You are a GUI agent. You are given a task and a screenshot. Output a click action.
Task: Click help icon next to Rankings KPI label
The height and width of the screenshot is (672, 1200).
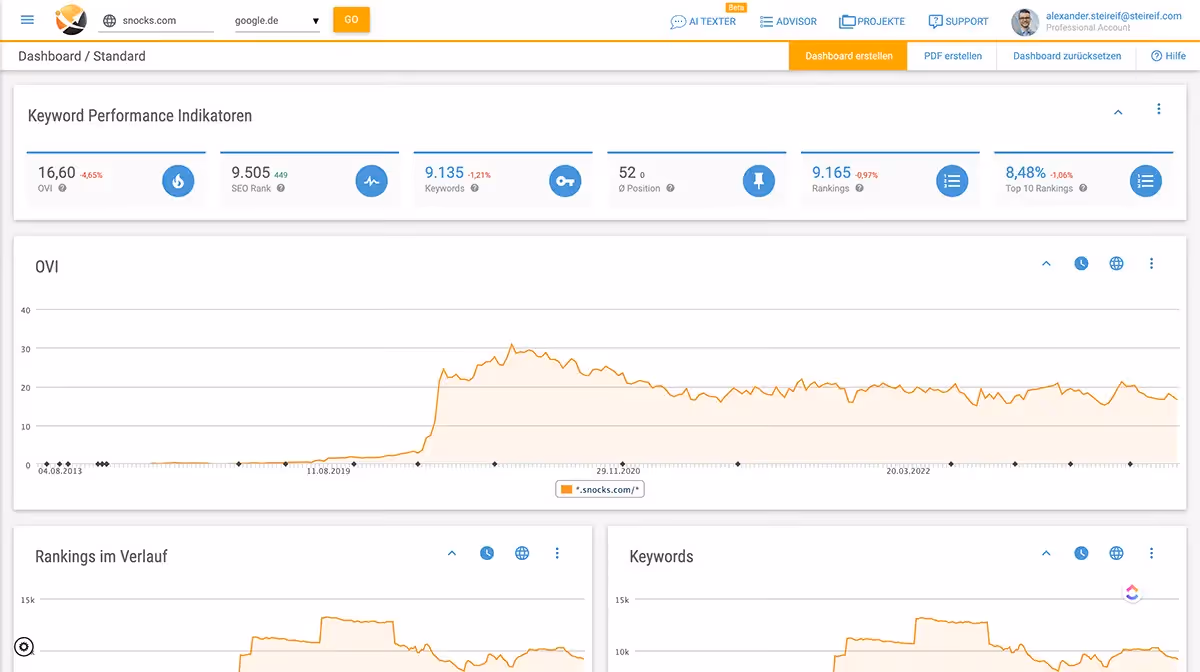(x=859, y=188)
